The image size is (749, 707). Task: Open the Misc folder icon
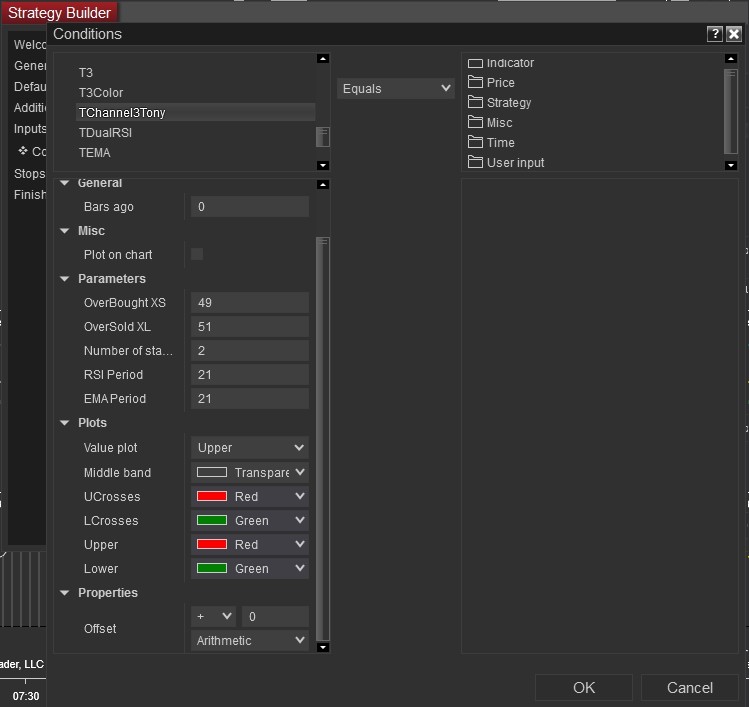click(x=475, y=122)
